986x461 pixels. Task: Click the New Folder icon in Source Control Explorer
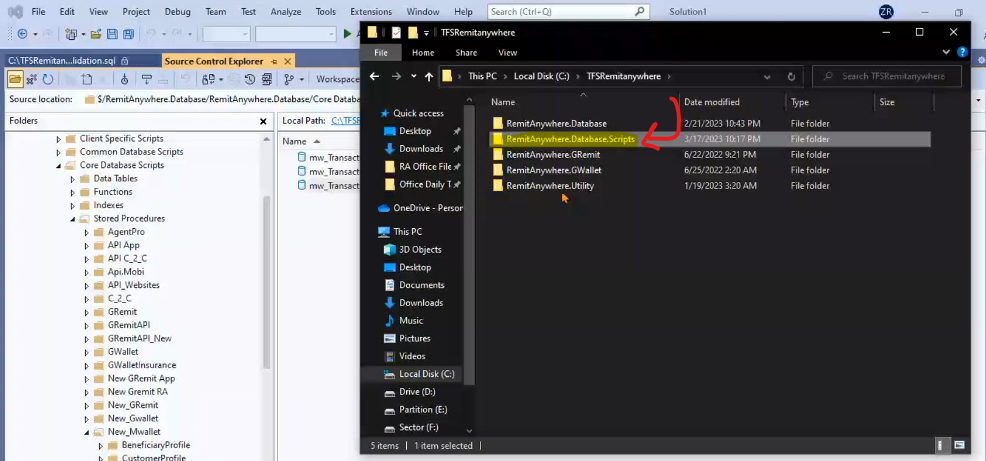pos(87,79)
